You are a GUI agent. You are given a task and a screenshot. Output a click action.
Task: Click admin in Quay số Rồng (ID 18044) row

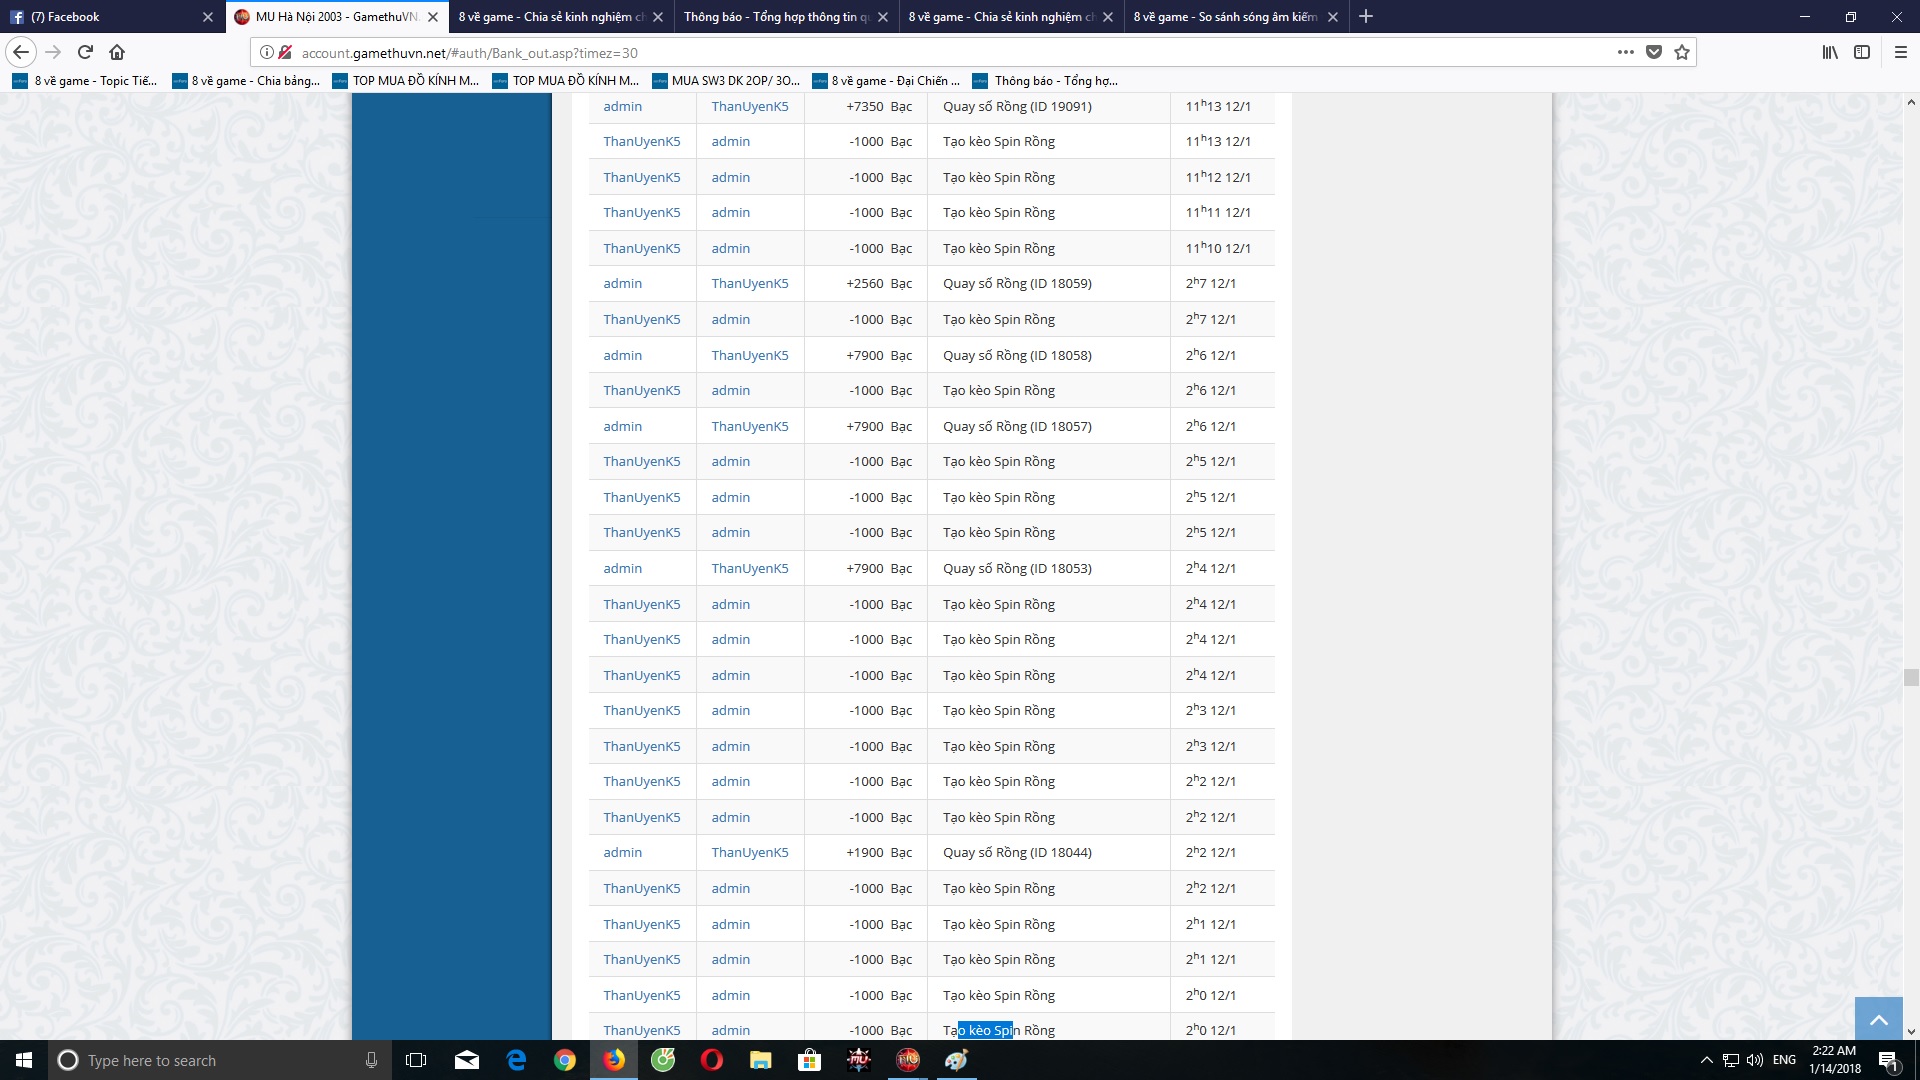coord(623,853)
